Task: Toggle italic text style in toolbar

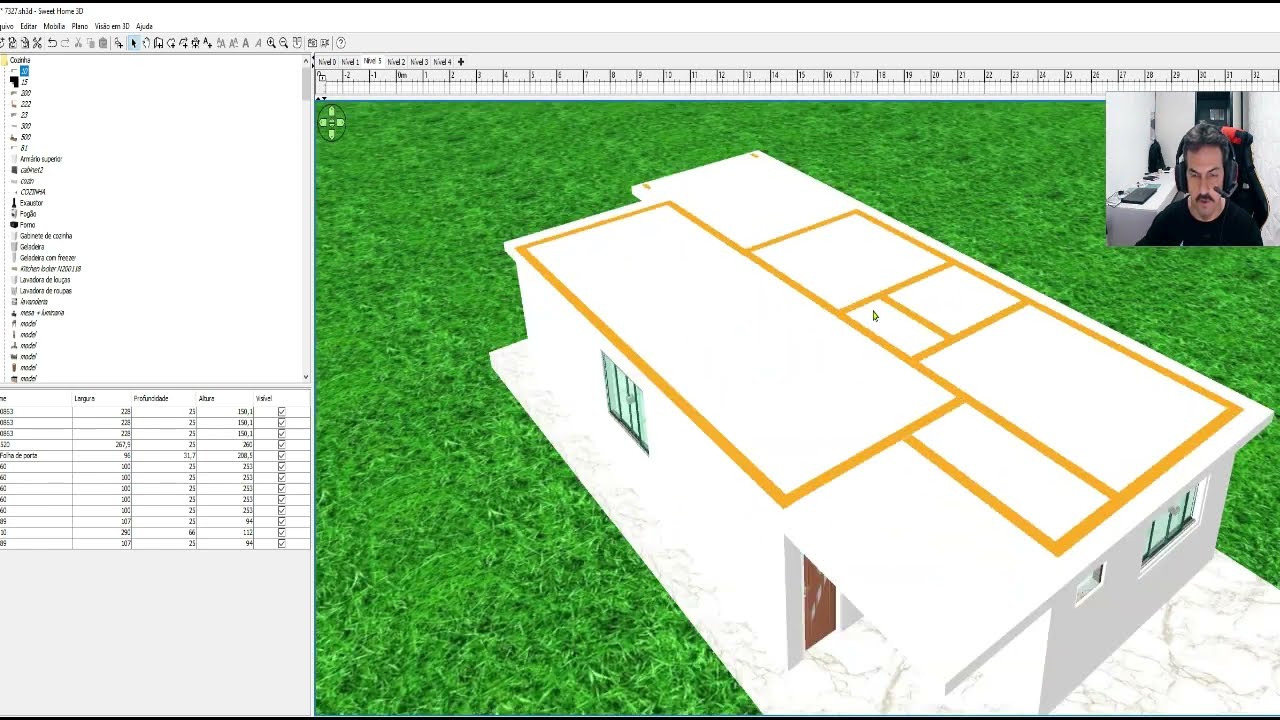Action: click(x=257, y=43)
